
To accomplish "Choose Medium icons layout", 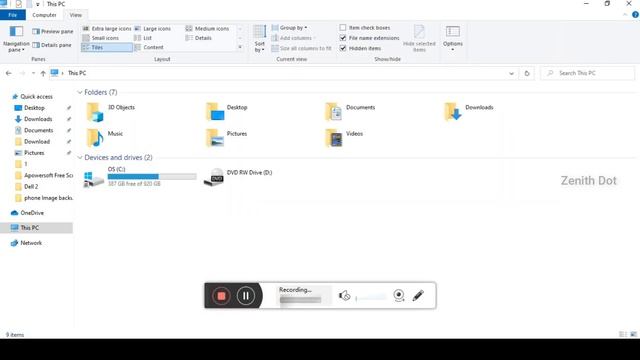I will pyautogui.click(x=207, y=29).
